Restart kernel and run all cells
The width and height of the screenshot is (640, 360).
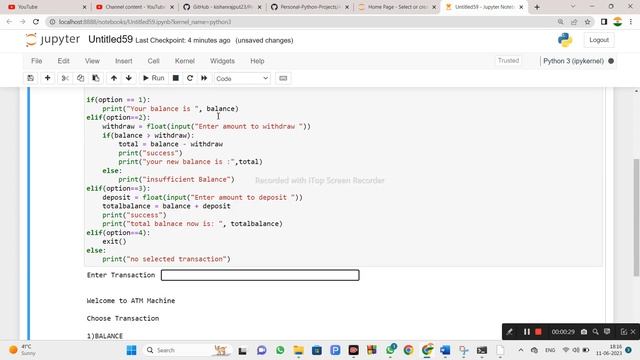point(204,78)
